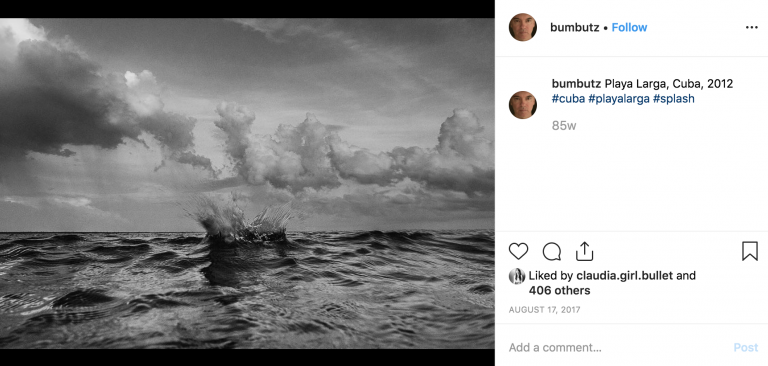
Task: Click claudia.girl.bullet's small avatar
Action: coord(517,276)
